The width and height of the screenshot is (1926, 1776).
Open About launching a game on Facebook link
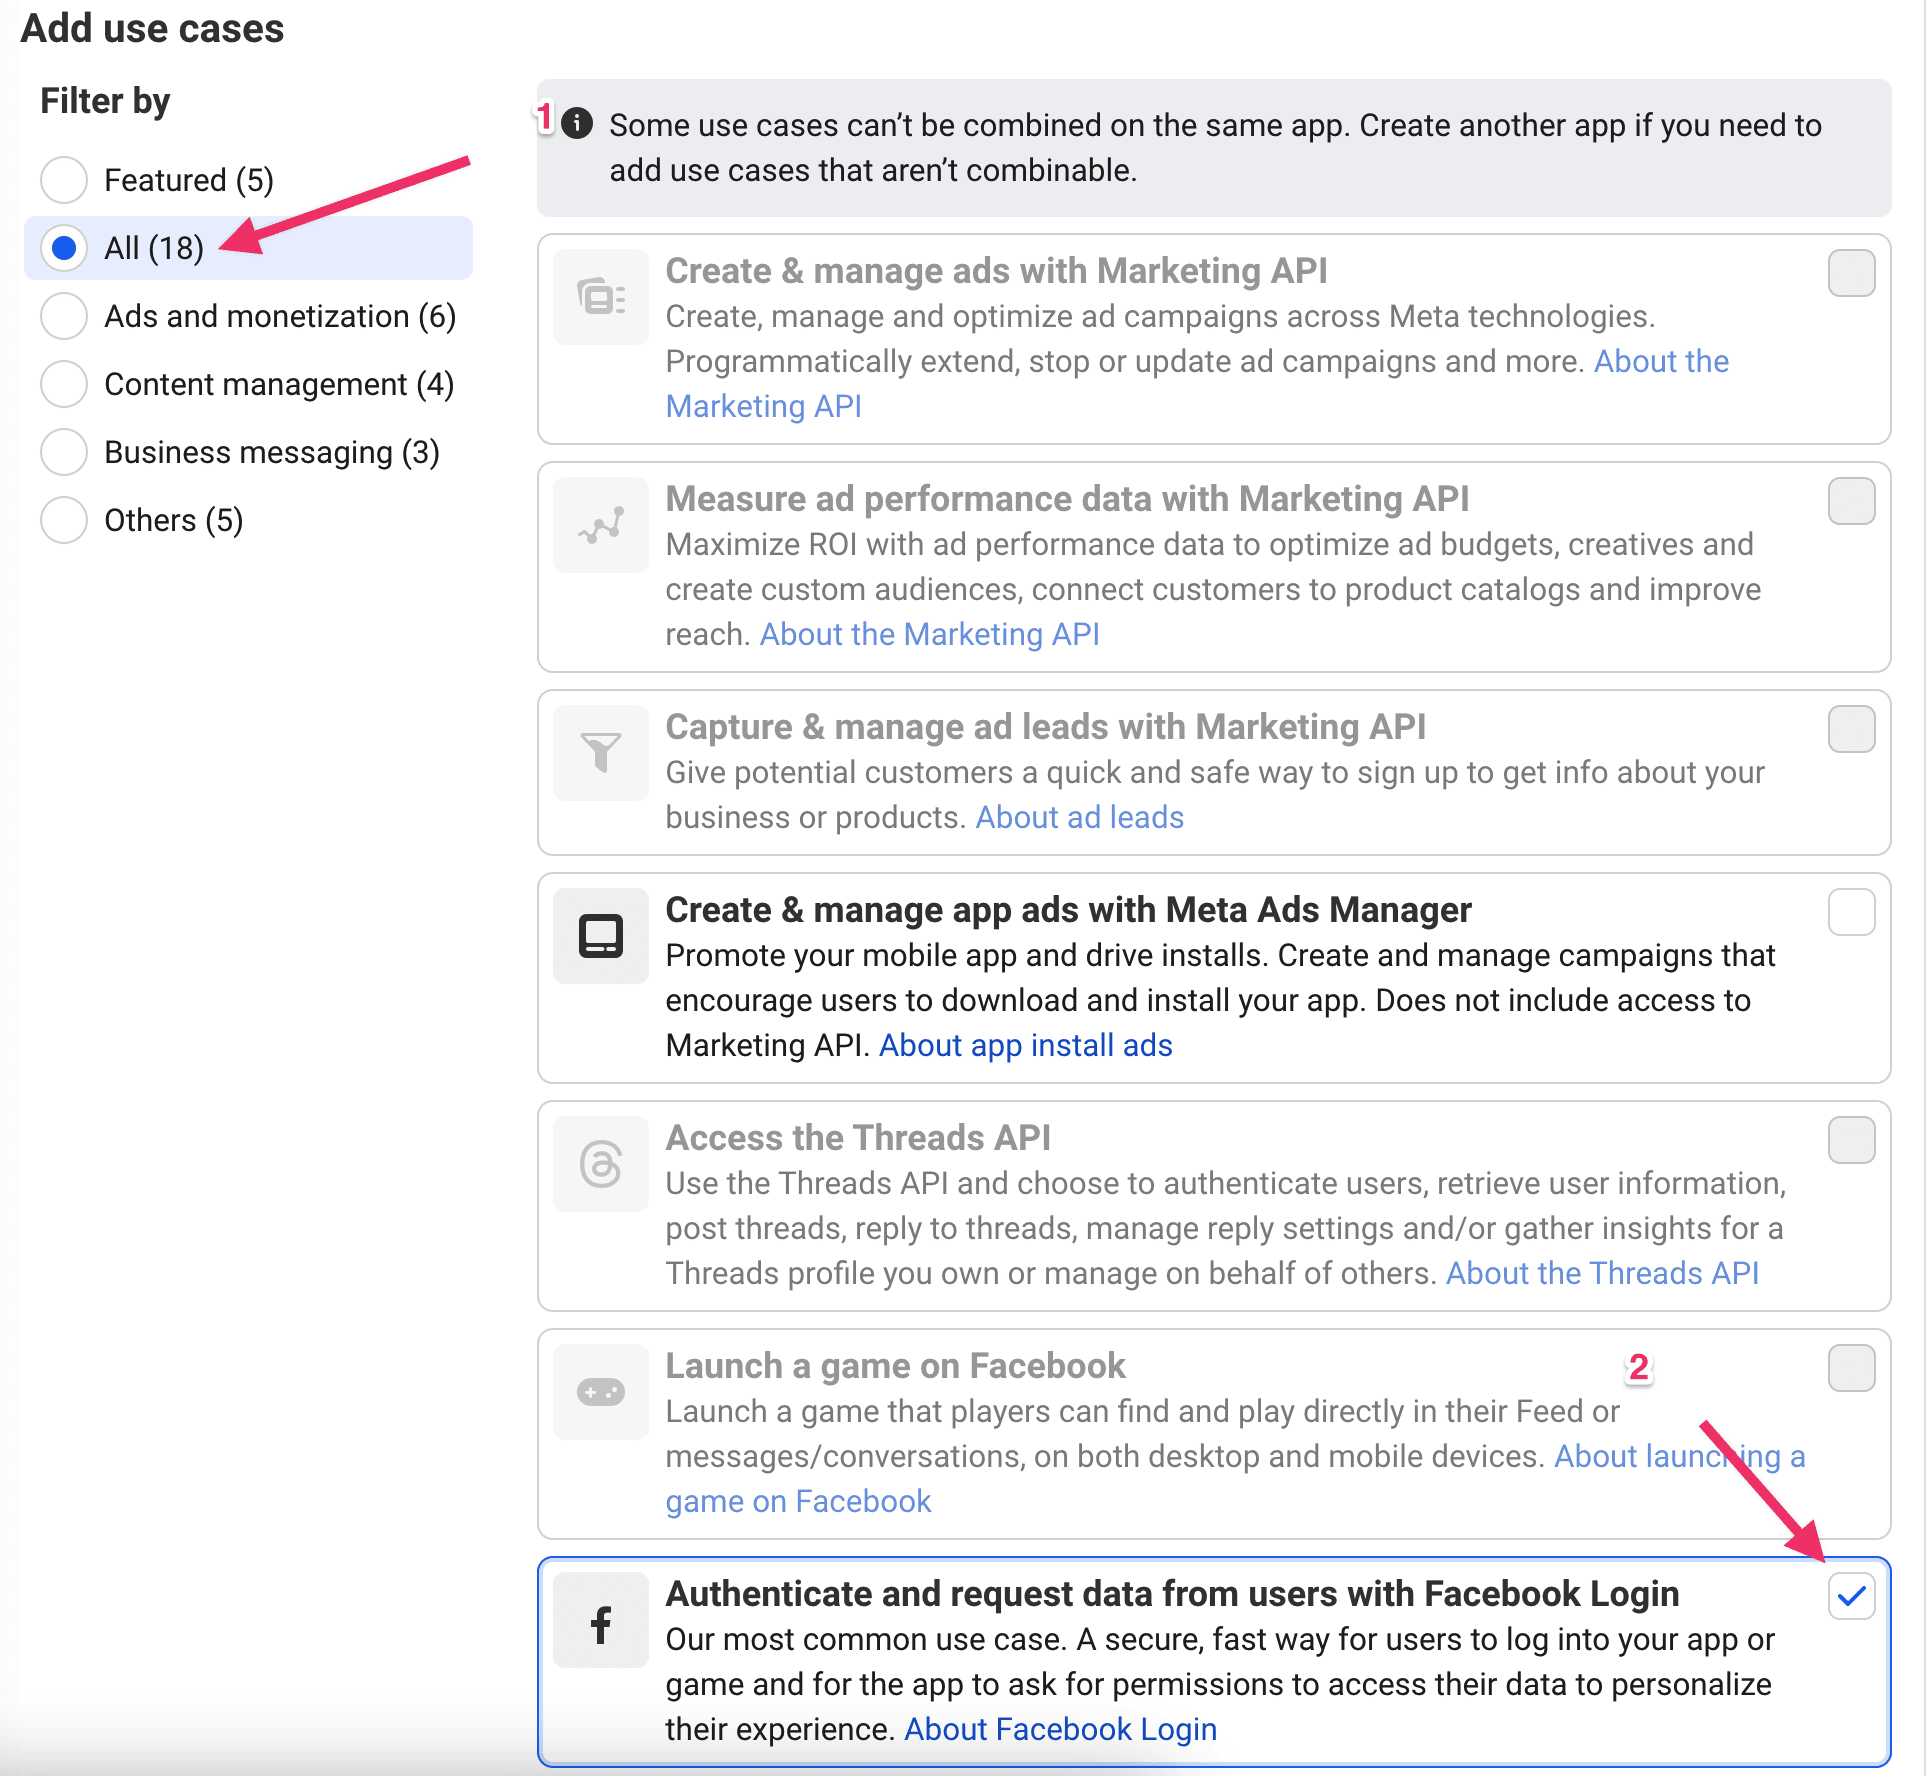[x=1679, y=1456]
